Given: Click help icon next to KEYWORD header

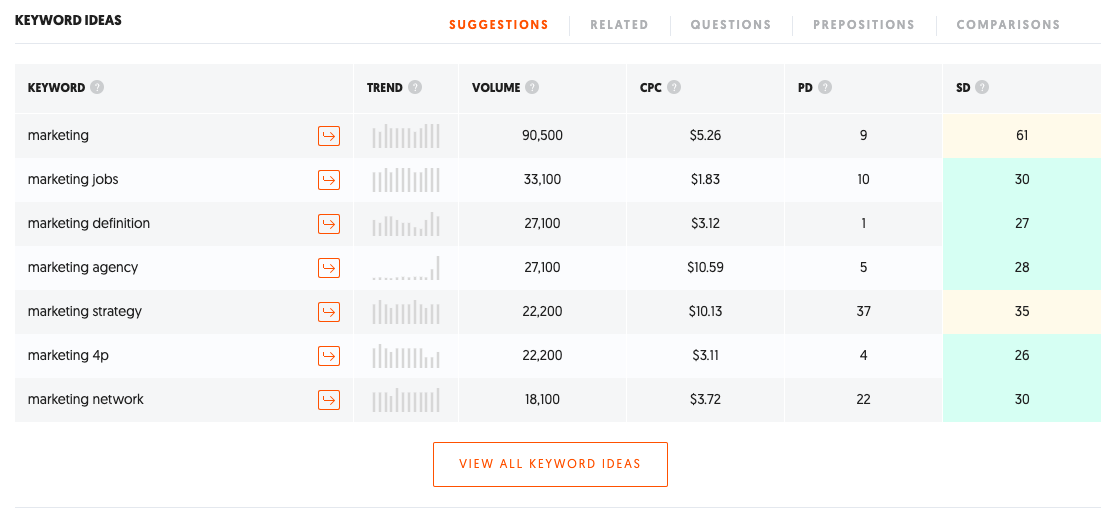Looking at the screenshot, I should [x=97, y=88].
